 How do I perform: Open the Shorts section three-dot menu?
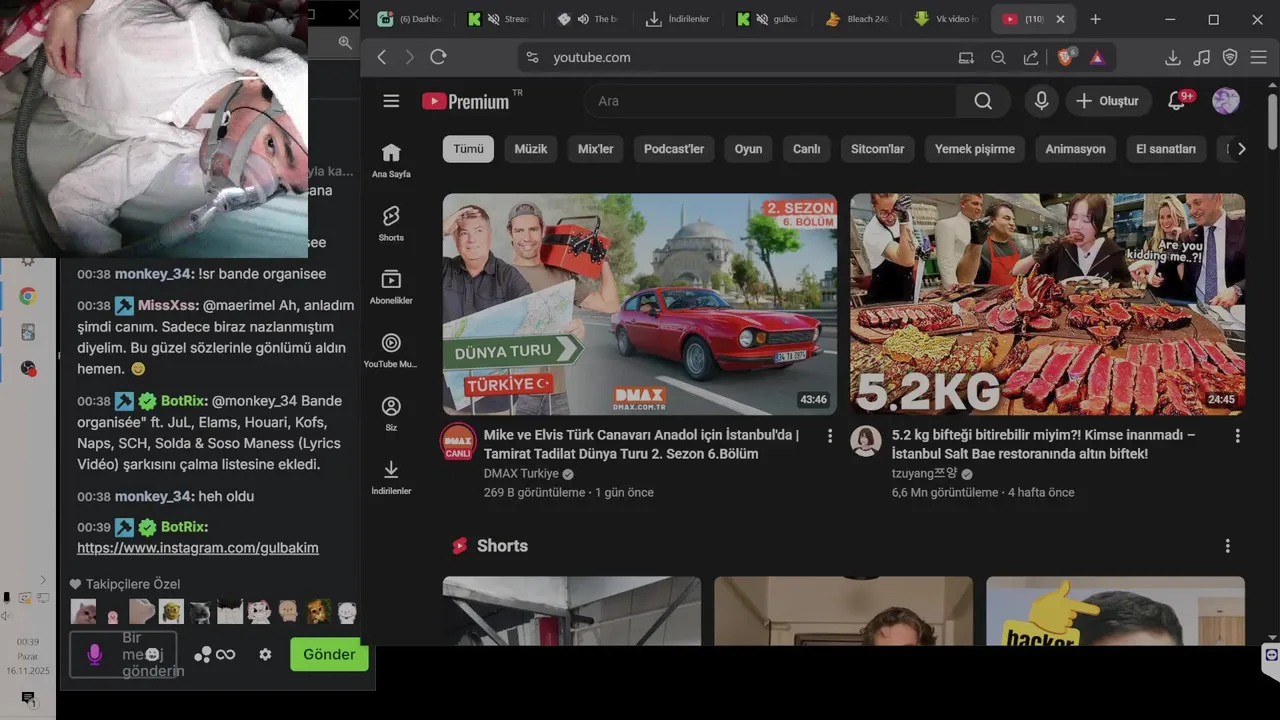pos(1227,546)
